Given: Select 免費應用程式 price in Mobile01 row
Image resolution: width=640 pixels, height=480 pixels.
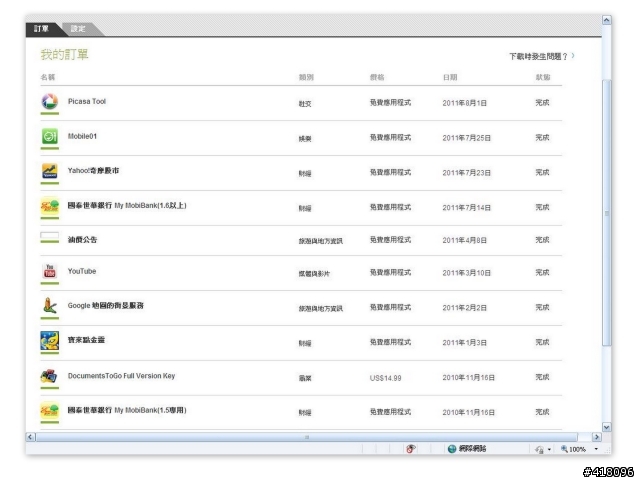Looking at the screenshot, I should [x=390, y=138].
